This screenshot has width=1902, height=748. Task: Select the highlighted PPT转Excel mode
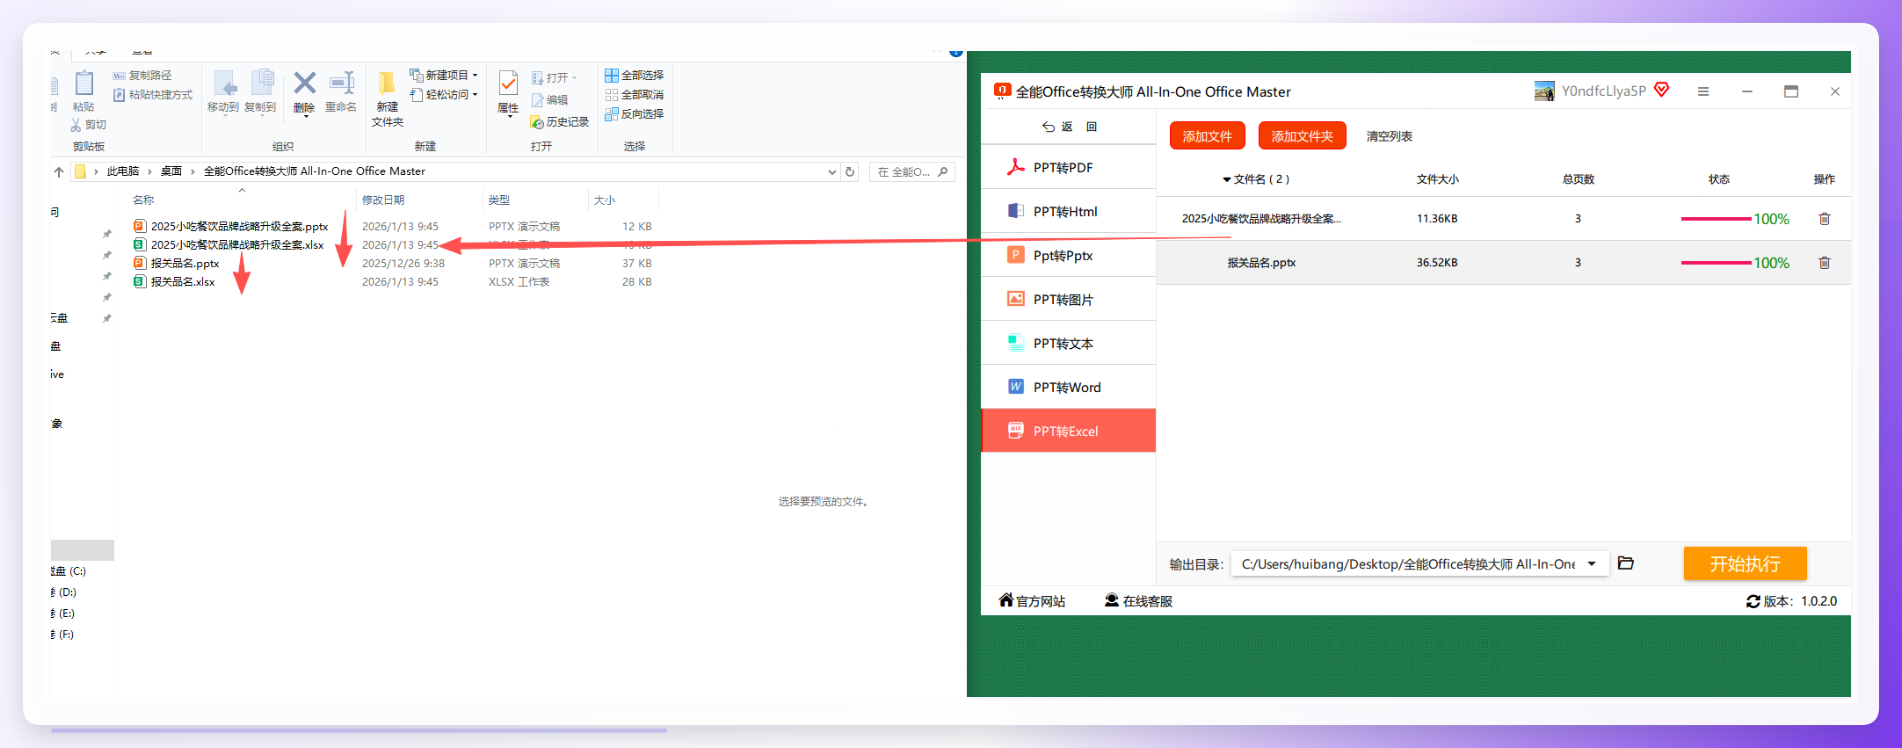1068,431
